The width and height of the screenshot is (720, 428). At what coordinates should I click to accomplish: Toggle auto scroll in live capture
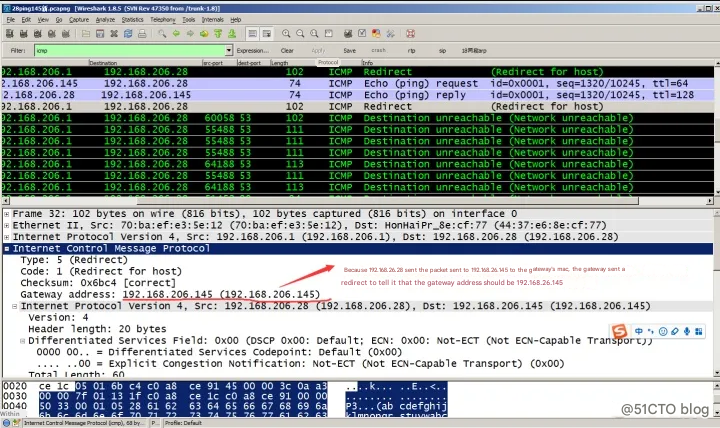266,34
